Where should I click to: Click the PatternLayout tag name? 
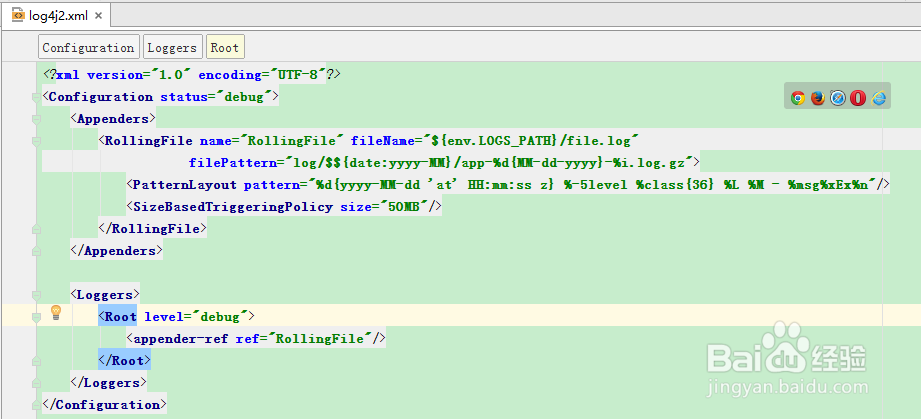click(185, 185)
